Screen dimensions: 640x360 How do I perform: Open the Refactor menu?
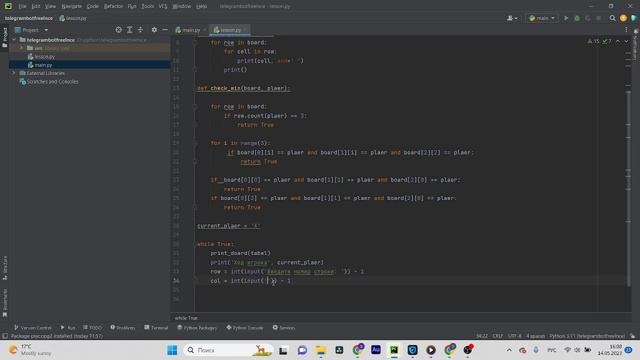(113, 6)
